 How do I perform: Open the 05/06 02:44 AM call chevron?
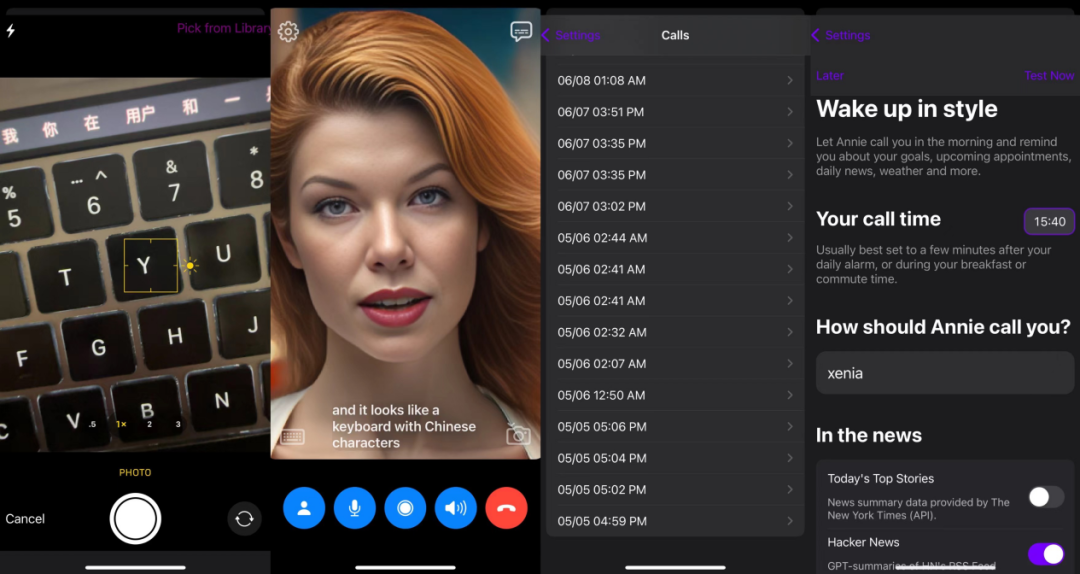tap(790, 238)
